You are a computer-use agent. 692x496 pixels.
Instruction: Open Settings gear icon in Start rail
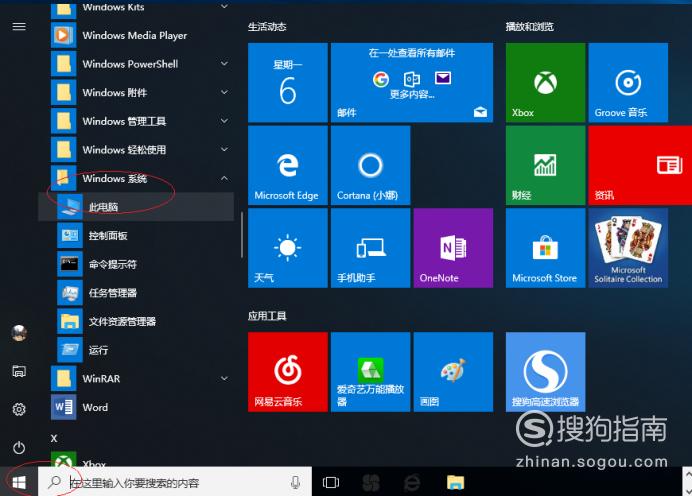coord(19,409)
